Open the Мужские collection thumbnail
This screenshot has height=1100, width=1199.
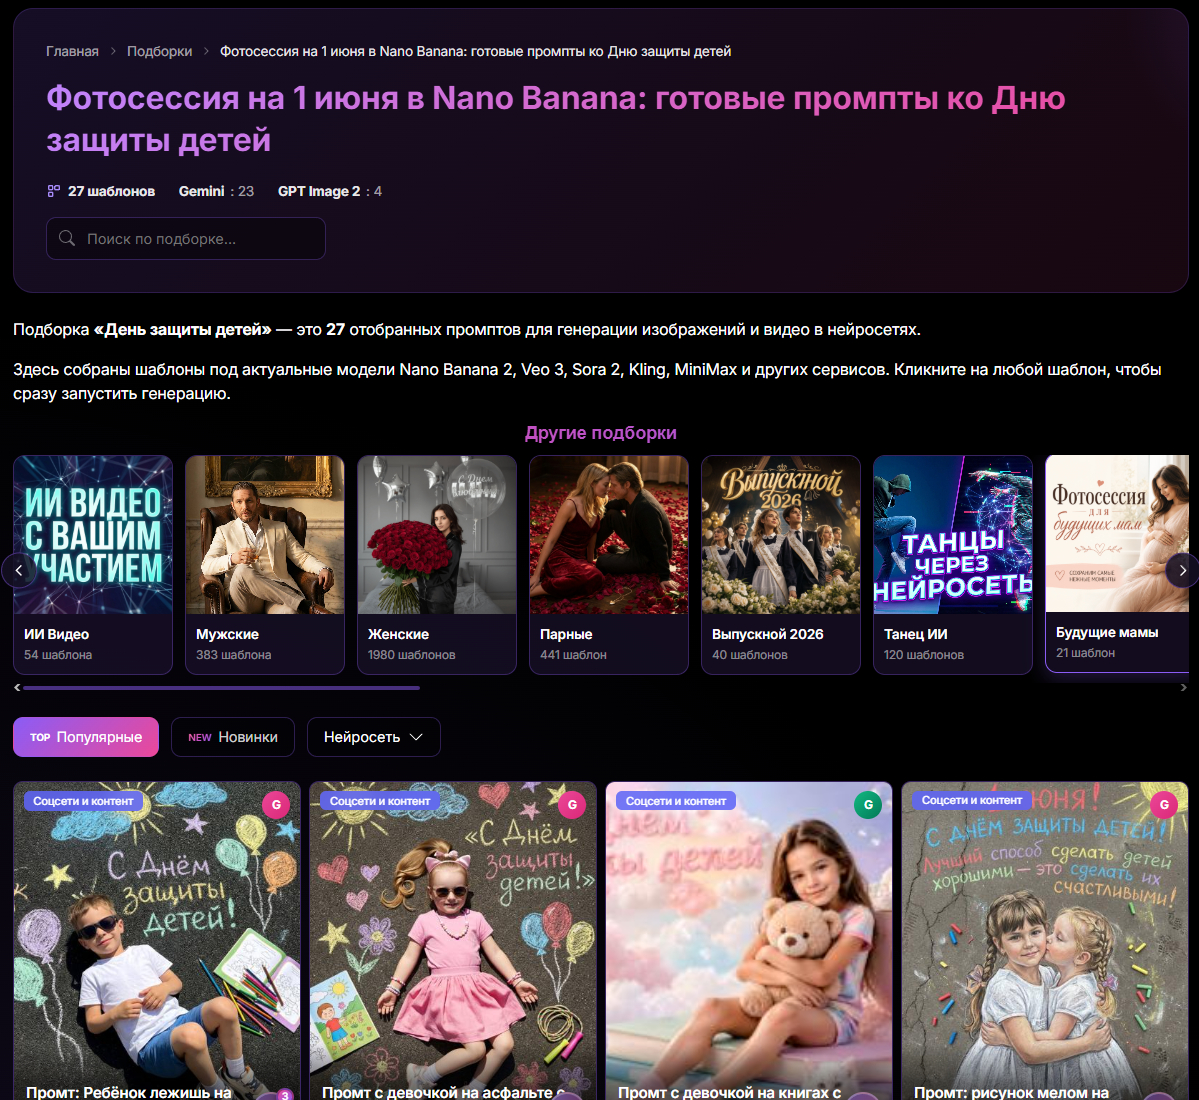[x=265, y=534]
